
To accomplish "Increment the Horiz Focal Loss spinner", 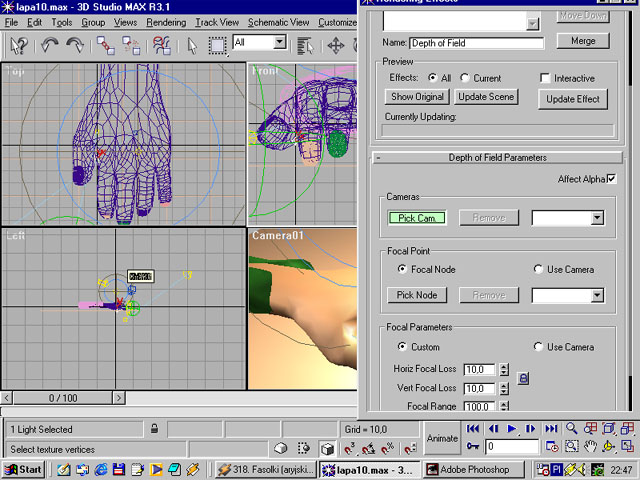I will tap(504, 366).
